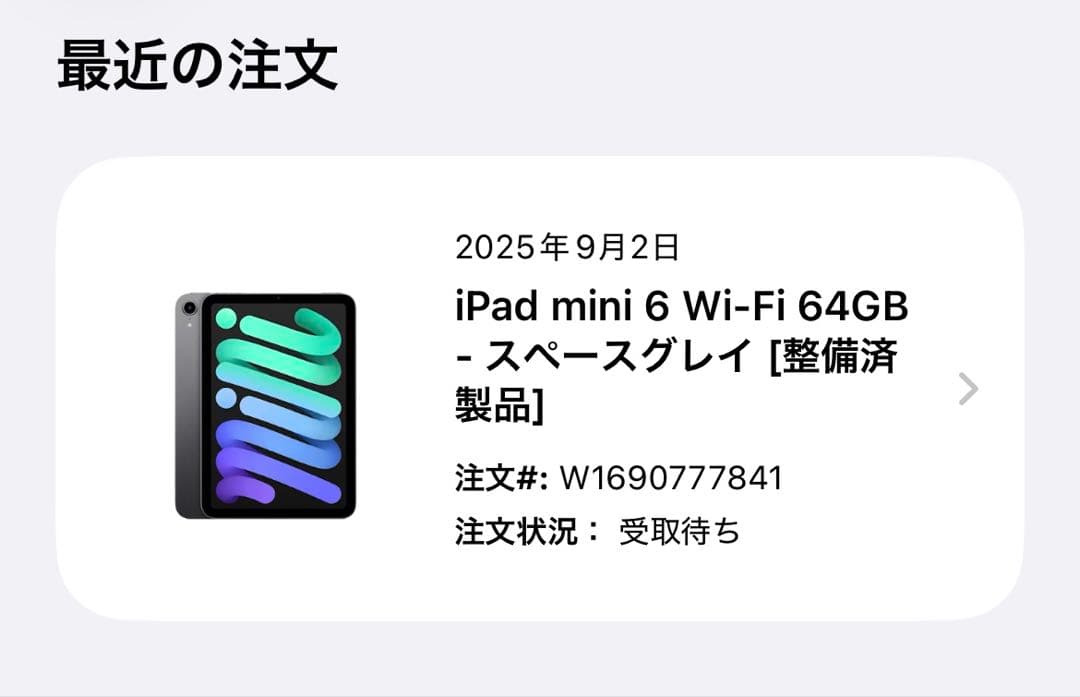
Task: Click the 注文状況 label
Action: [516, 531]
